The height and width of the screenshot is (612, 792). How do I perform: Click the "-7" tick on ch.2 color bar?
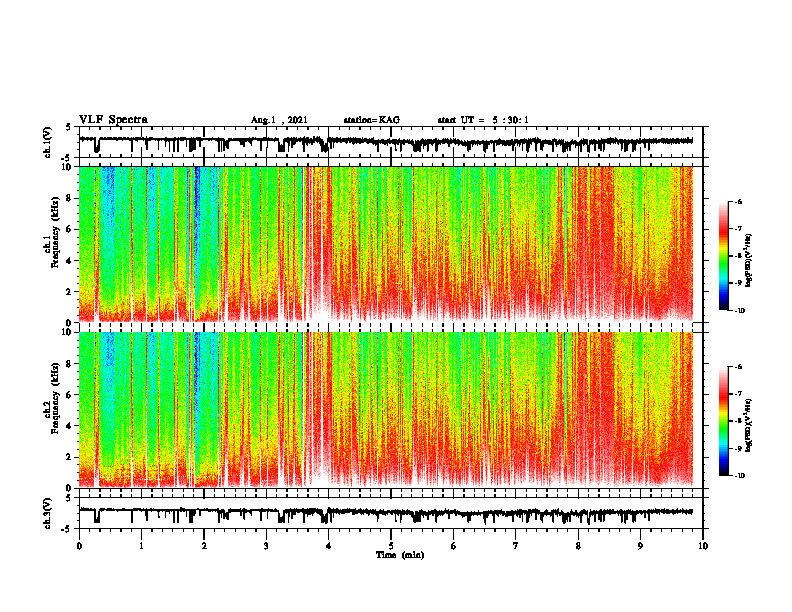[x=738, y=394]
